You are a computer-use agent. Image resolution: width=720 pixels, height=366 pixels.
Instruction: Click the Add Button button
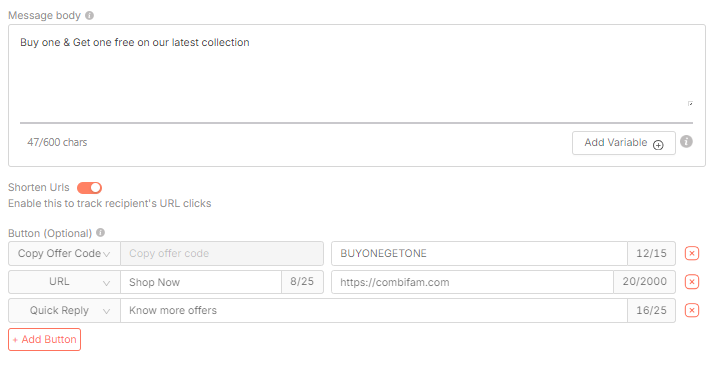pos(45,339)
